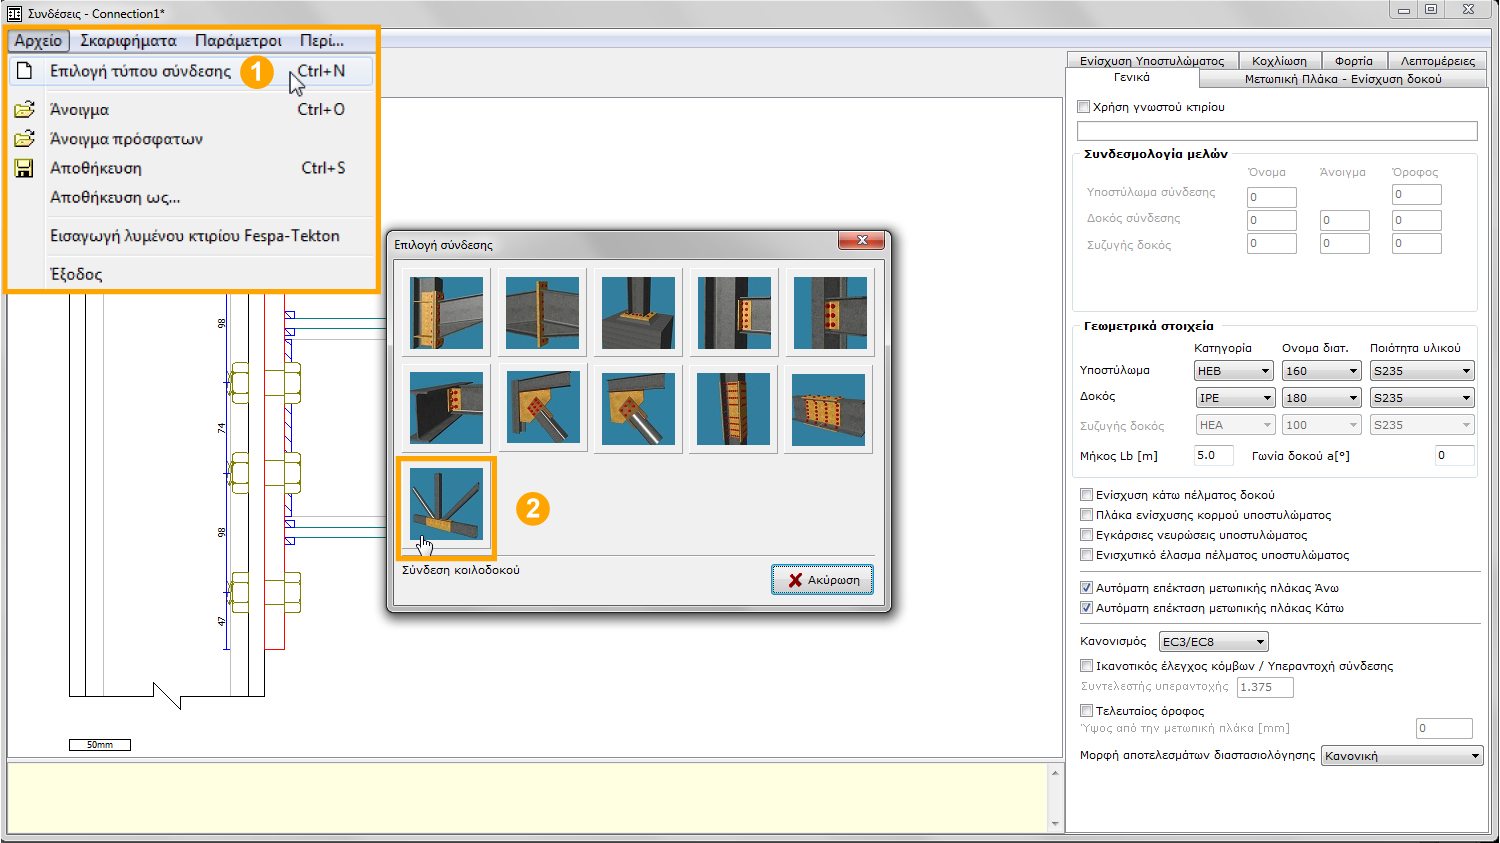Choose the column splice connection icon
The image size is (1500, 843).
pyautogui.click(x=734, y=409)
